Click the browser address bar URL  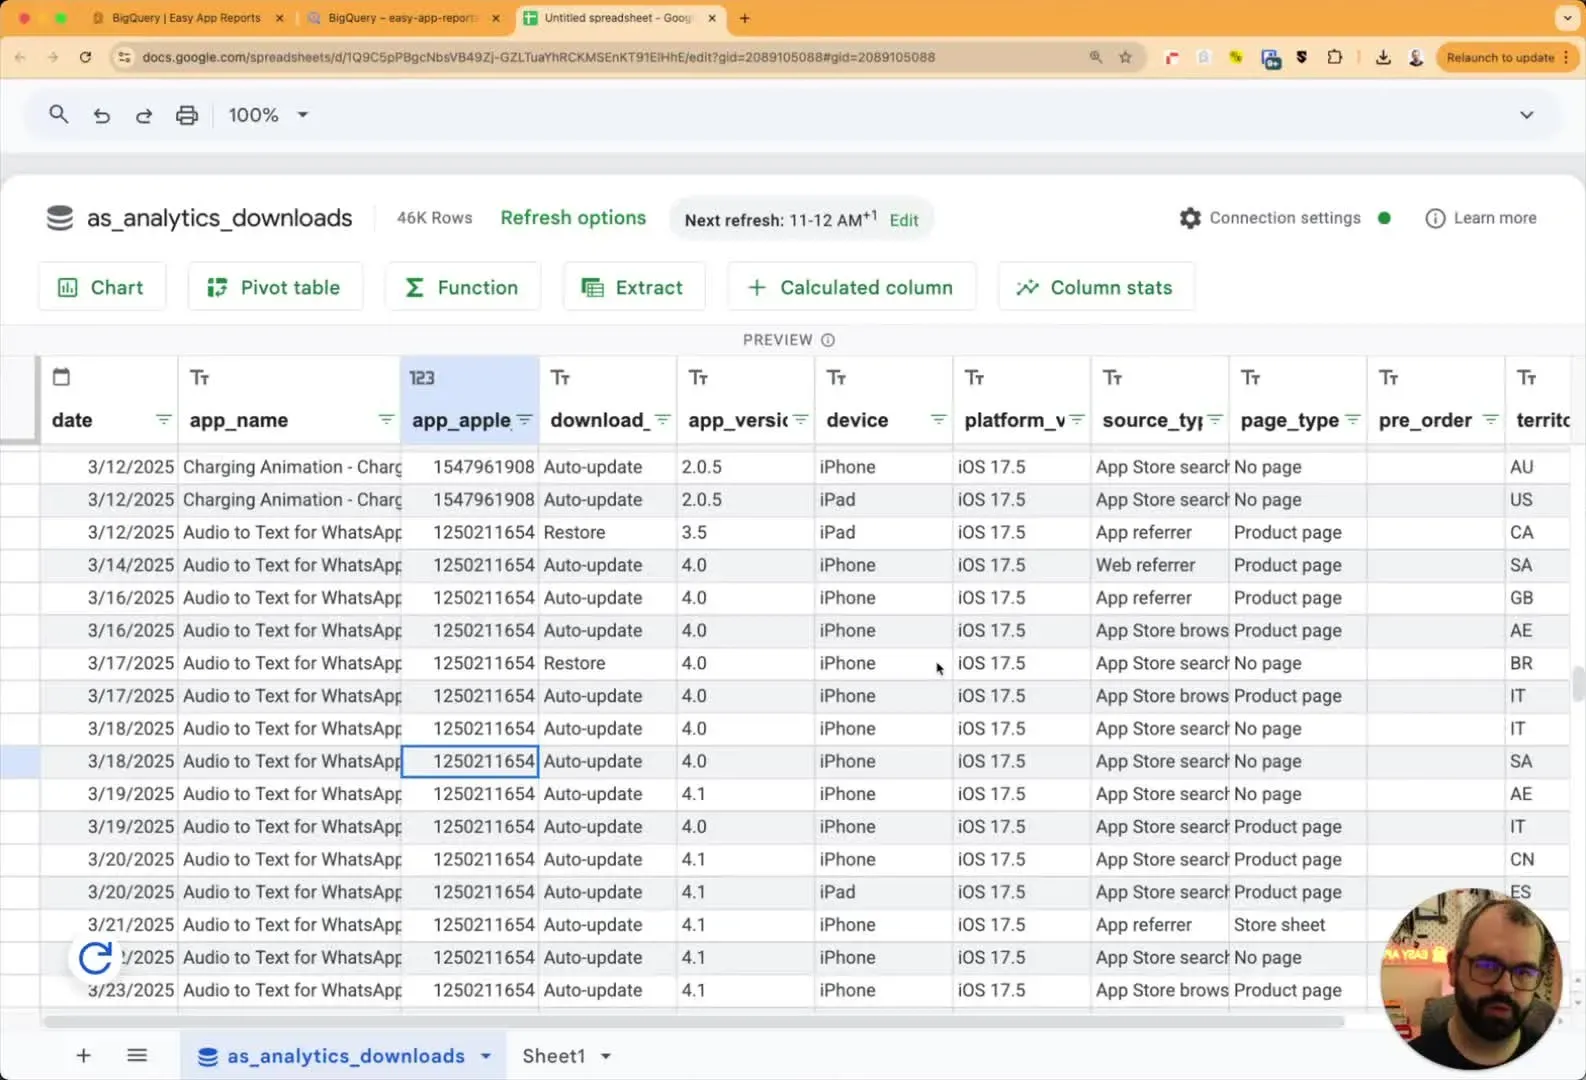(539, 58)
